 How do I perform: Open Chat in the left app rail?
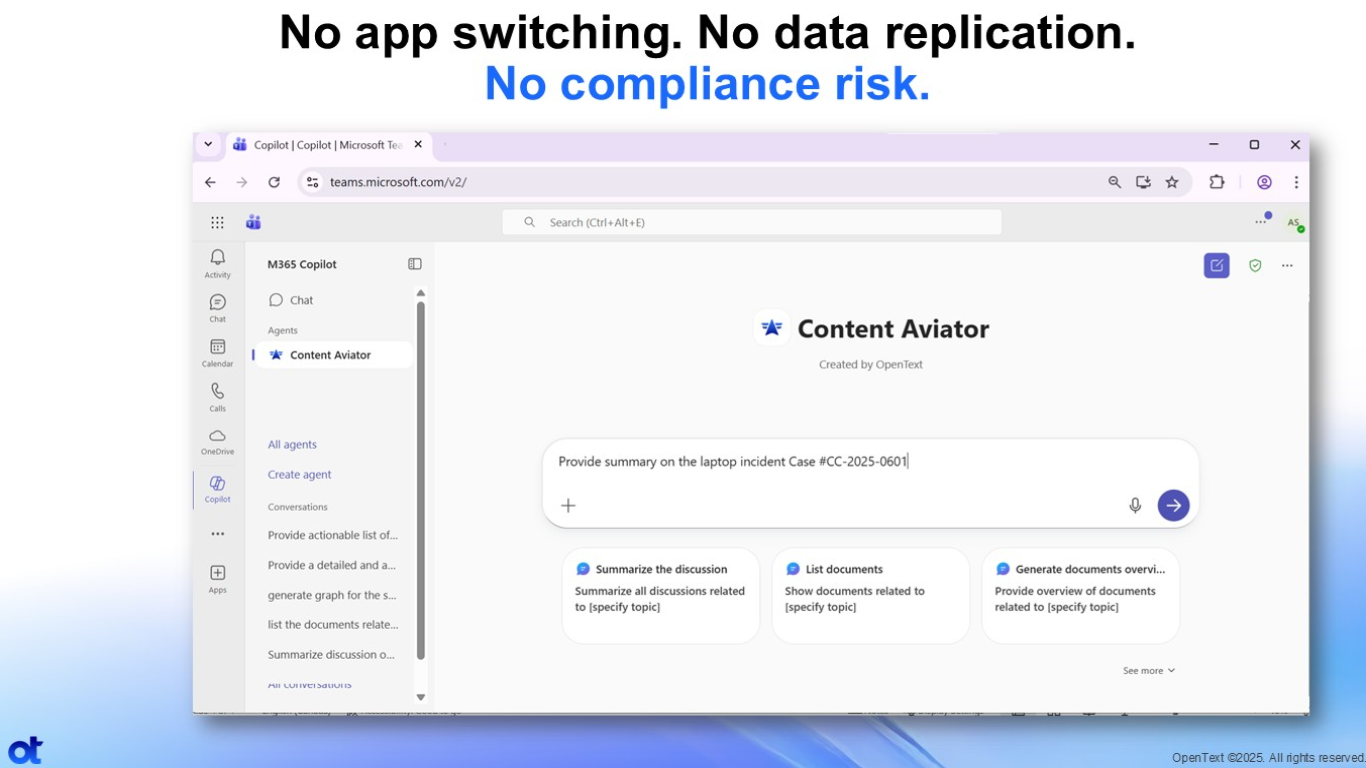pyautogui.click(x=217, y=303)
